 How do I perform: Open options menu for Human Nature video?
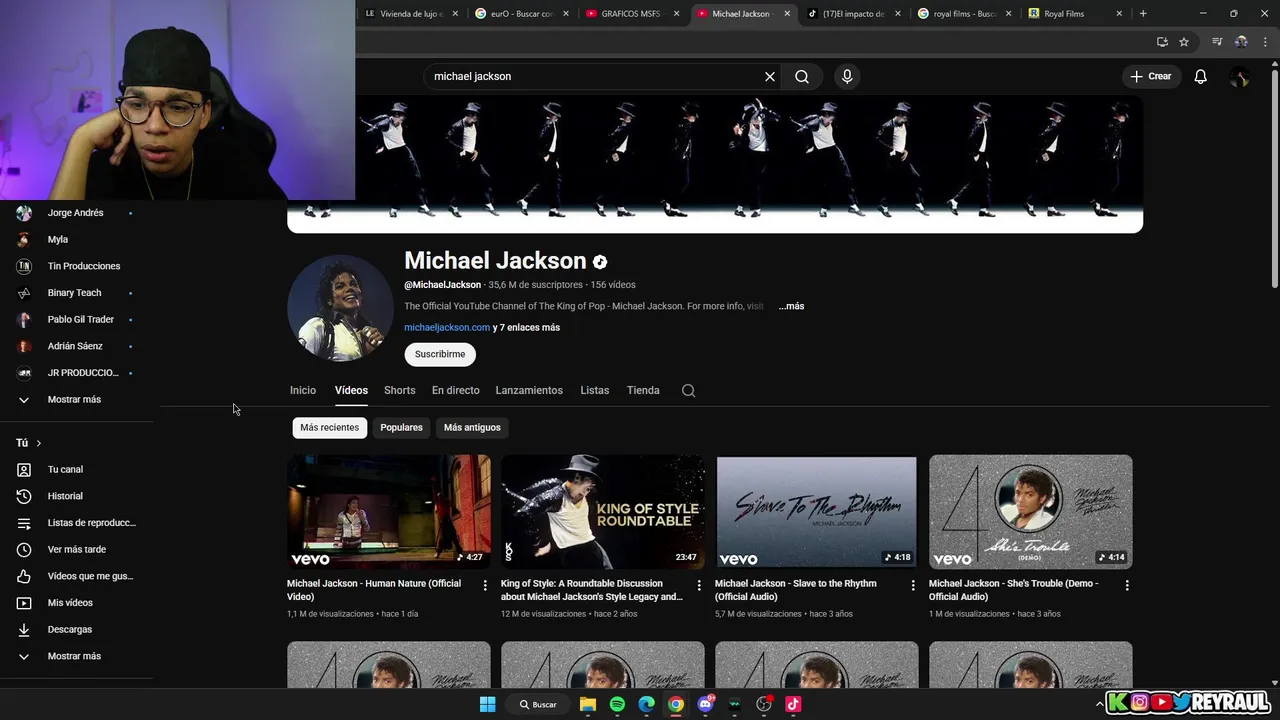(x=485, y=585)
